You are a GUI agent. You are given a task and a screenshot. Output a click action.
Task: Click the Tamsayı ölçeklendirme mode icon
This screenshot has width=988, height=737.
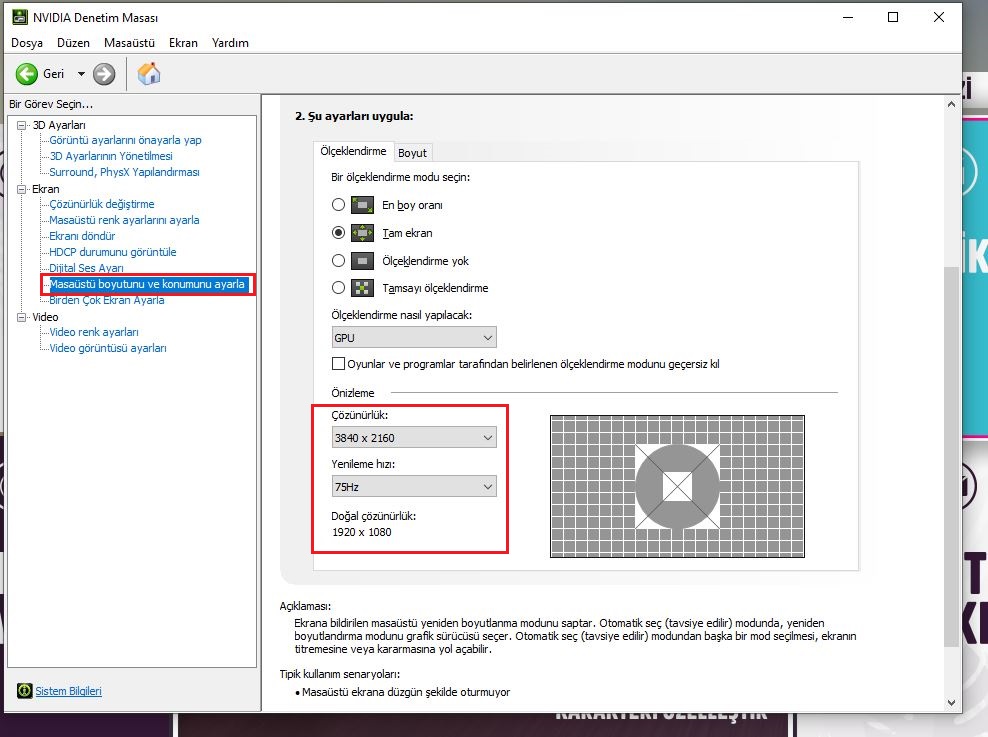click(362, 288)
